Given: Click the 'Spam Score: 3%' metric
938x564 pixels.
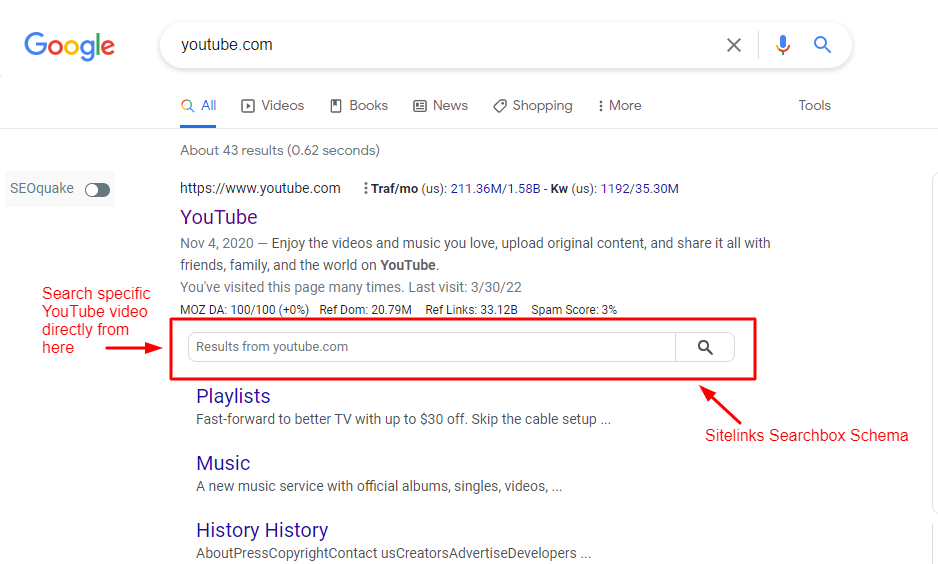Looking at the screenshot, I should [574, 310].
